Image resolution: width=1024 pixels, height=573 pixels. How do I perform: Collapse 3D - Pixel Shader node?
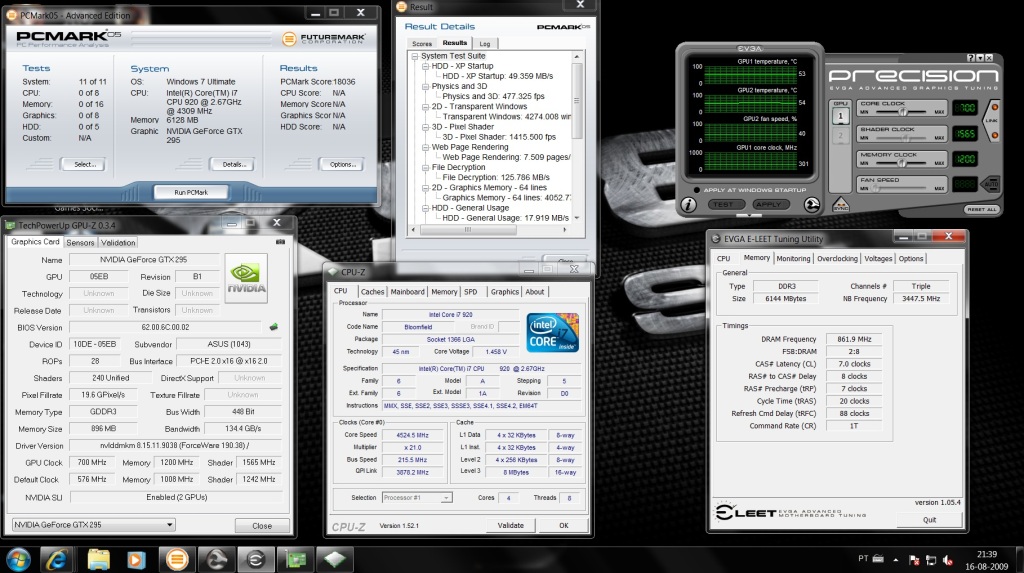(425, 127)
